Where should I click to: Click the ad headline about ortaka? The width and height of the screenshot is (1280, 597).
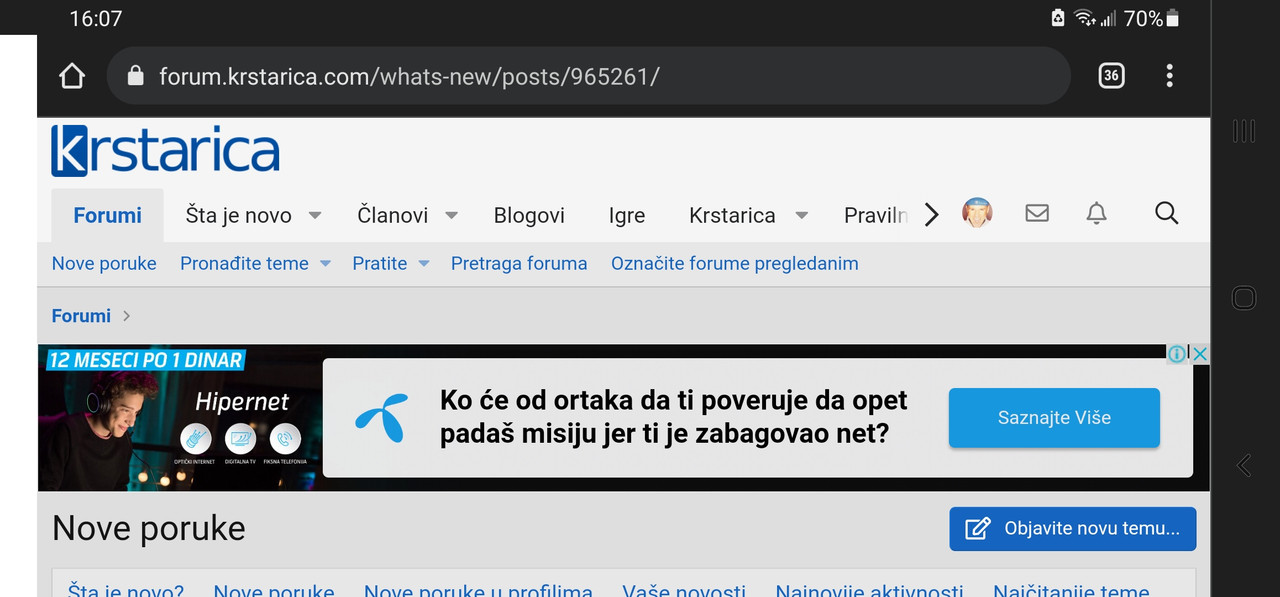coord(674,417)
